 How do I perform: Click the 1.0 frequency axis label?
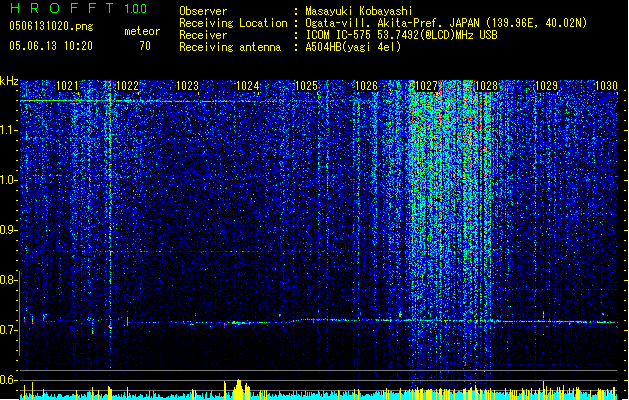pyautogui.click(x=9, y=180)
